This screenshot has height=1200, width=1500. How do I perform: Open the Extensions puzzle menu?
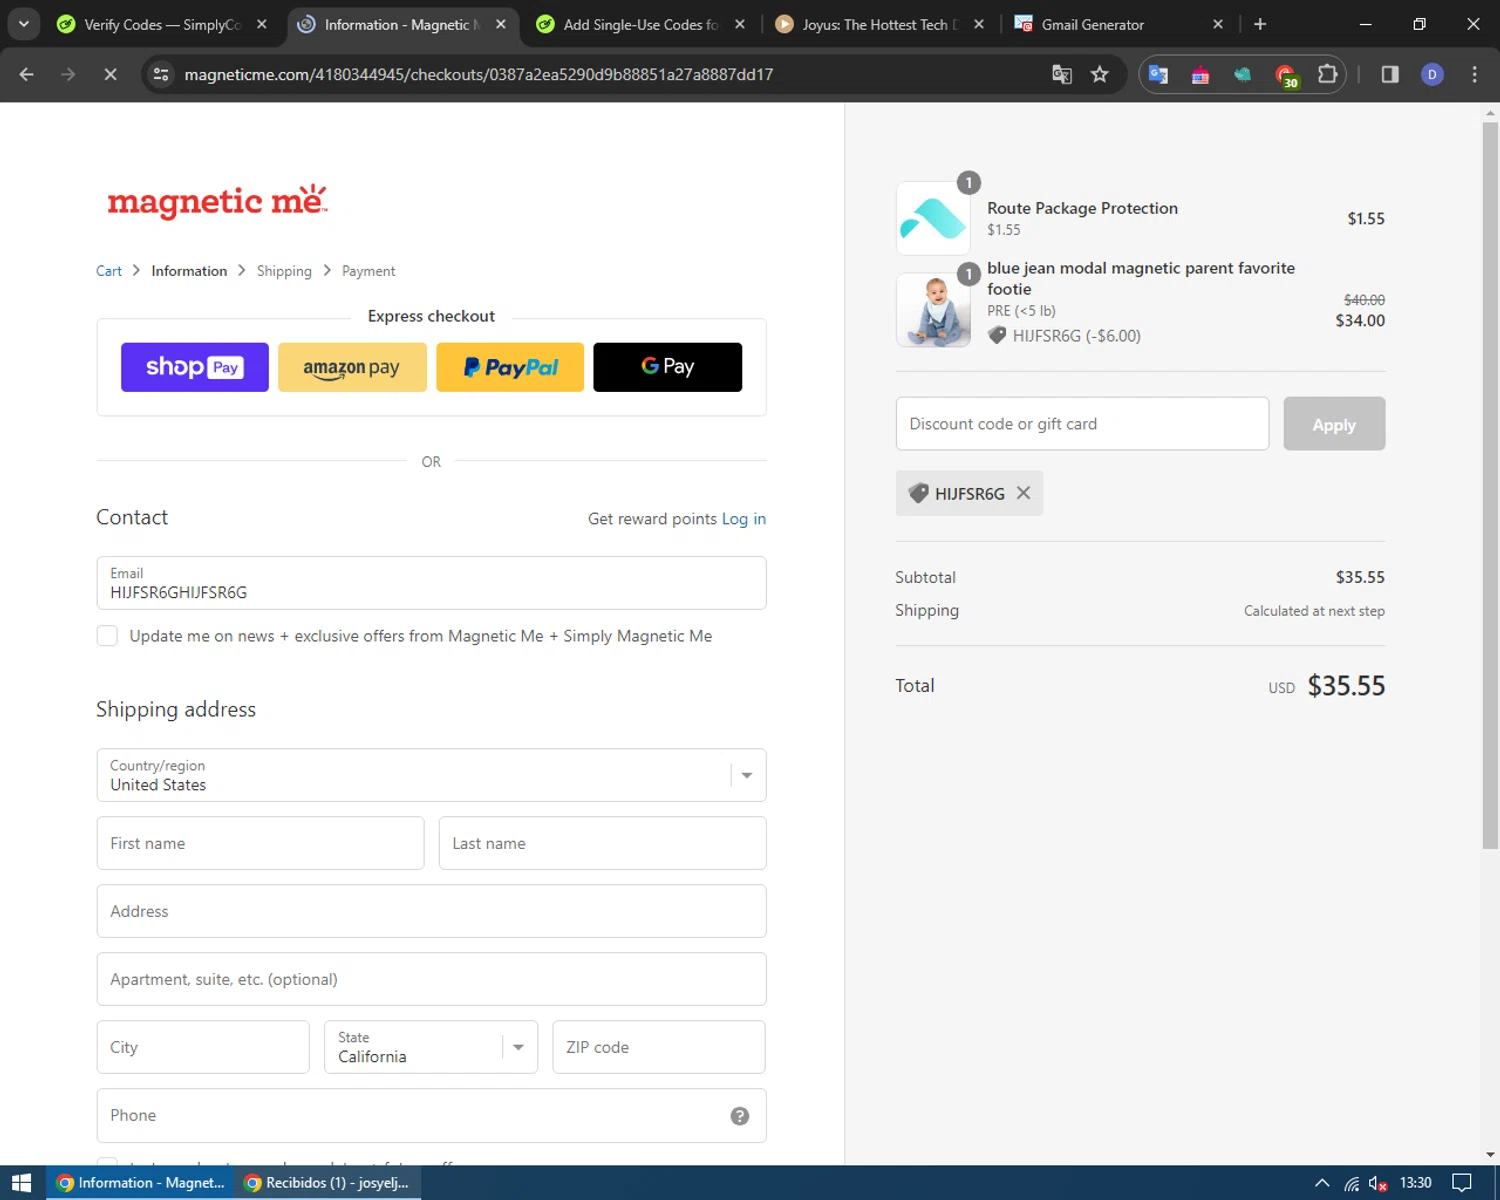coord(1328,74)
